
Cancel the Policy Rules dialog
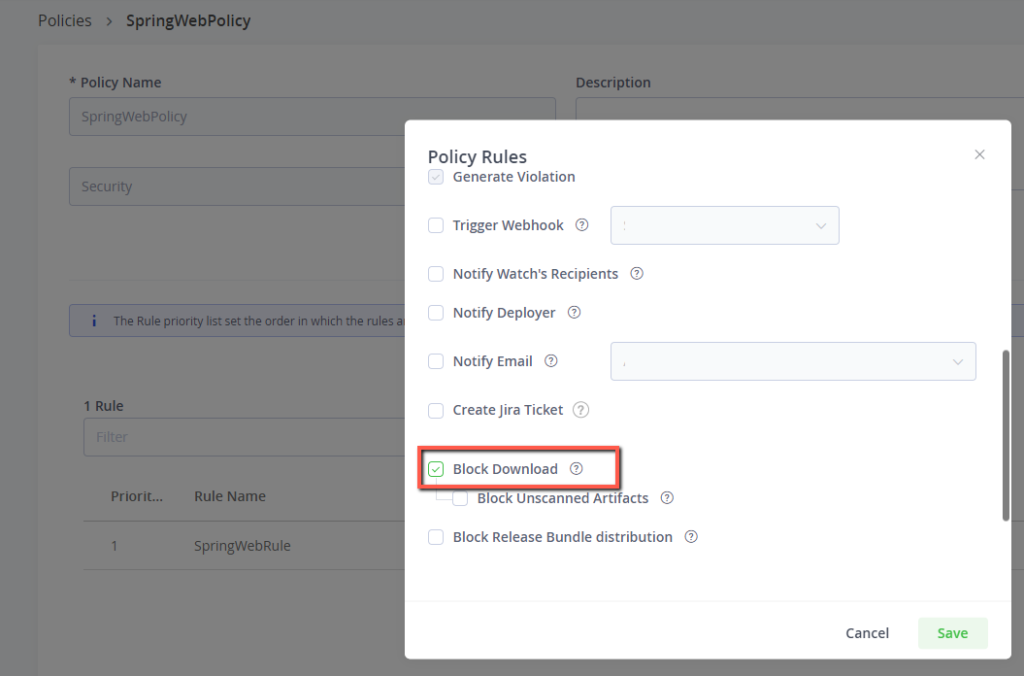click(x=867, y=633)
